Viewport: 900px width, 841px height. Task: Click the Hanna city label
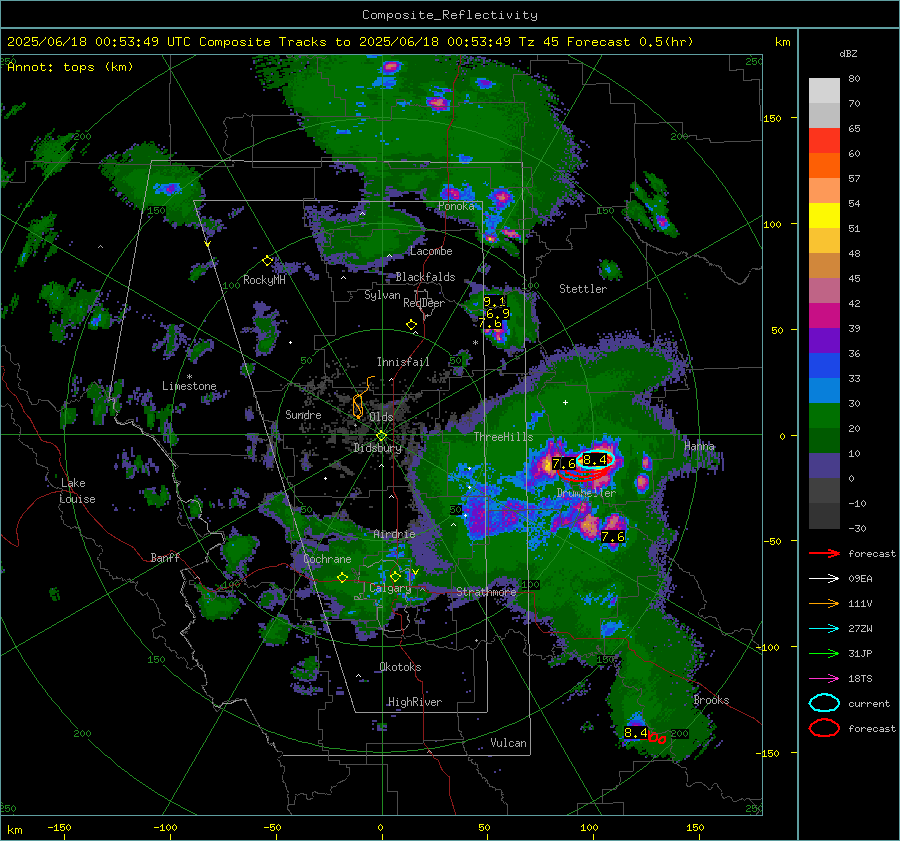coord(699,446)
